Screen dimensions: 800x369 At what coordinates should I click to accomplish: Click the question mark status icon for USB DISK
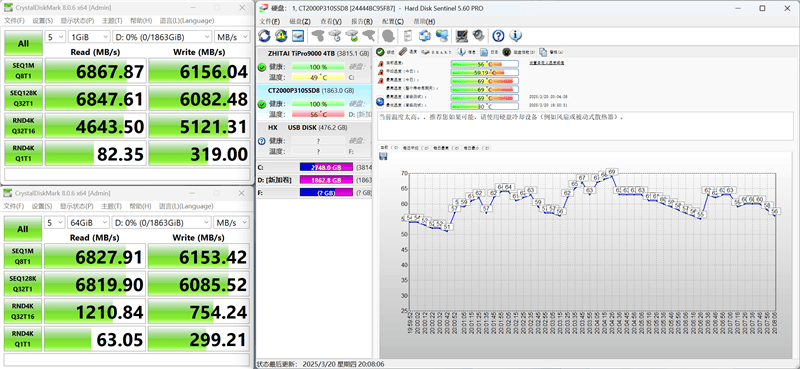(262, 141)
